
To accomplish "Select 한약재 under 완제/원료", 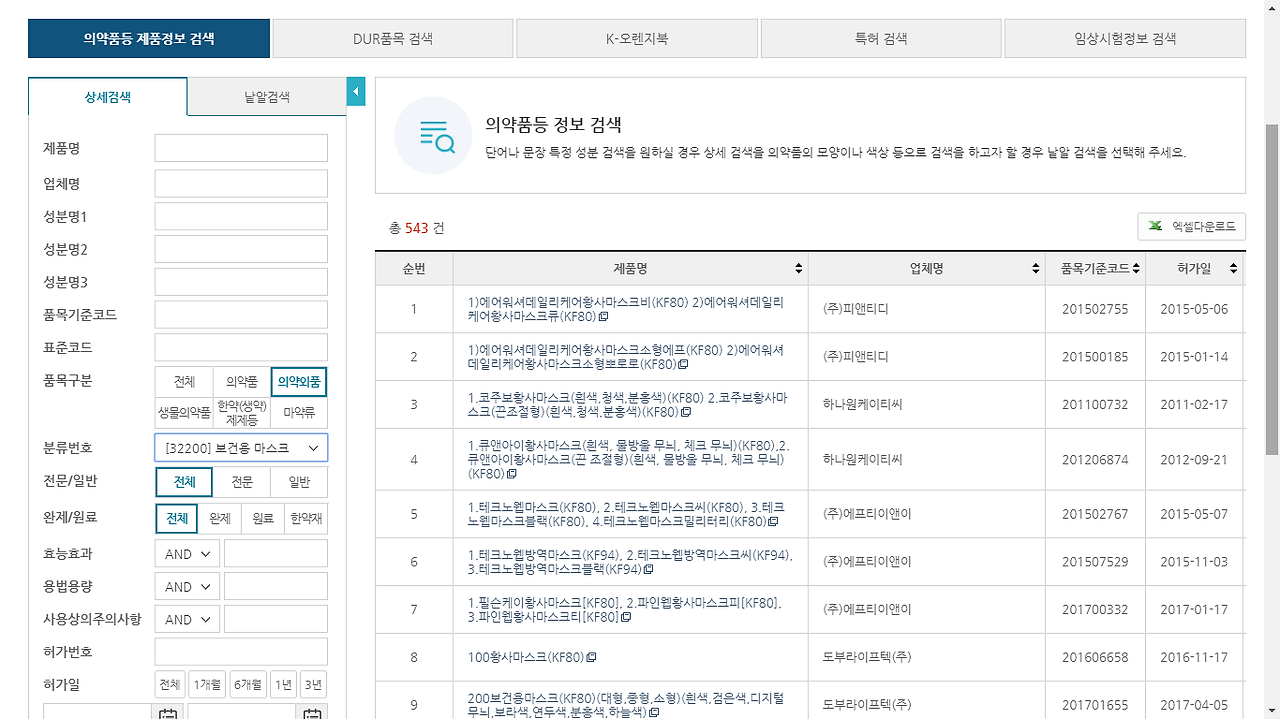I will 306,519.
